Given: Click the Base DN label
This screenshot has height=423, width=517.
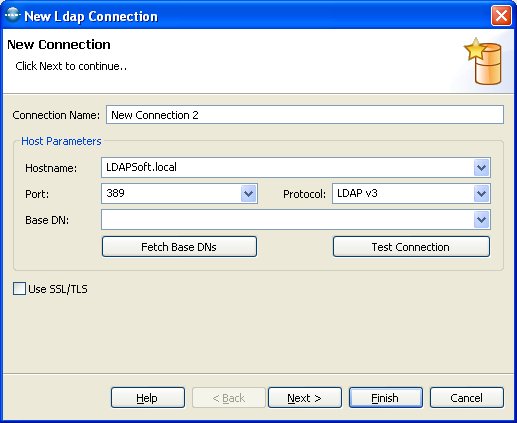Looking at the screenshot, I should pos(47,220).
